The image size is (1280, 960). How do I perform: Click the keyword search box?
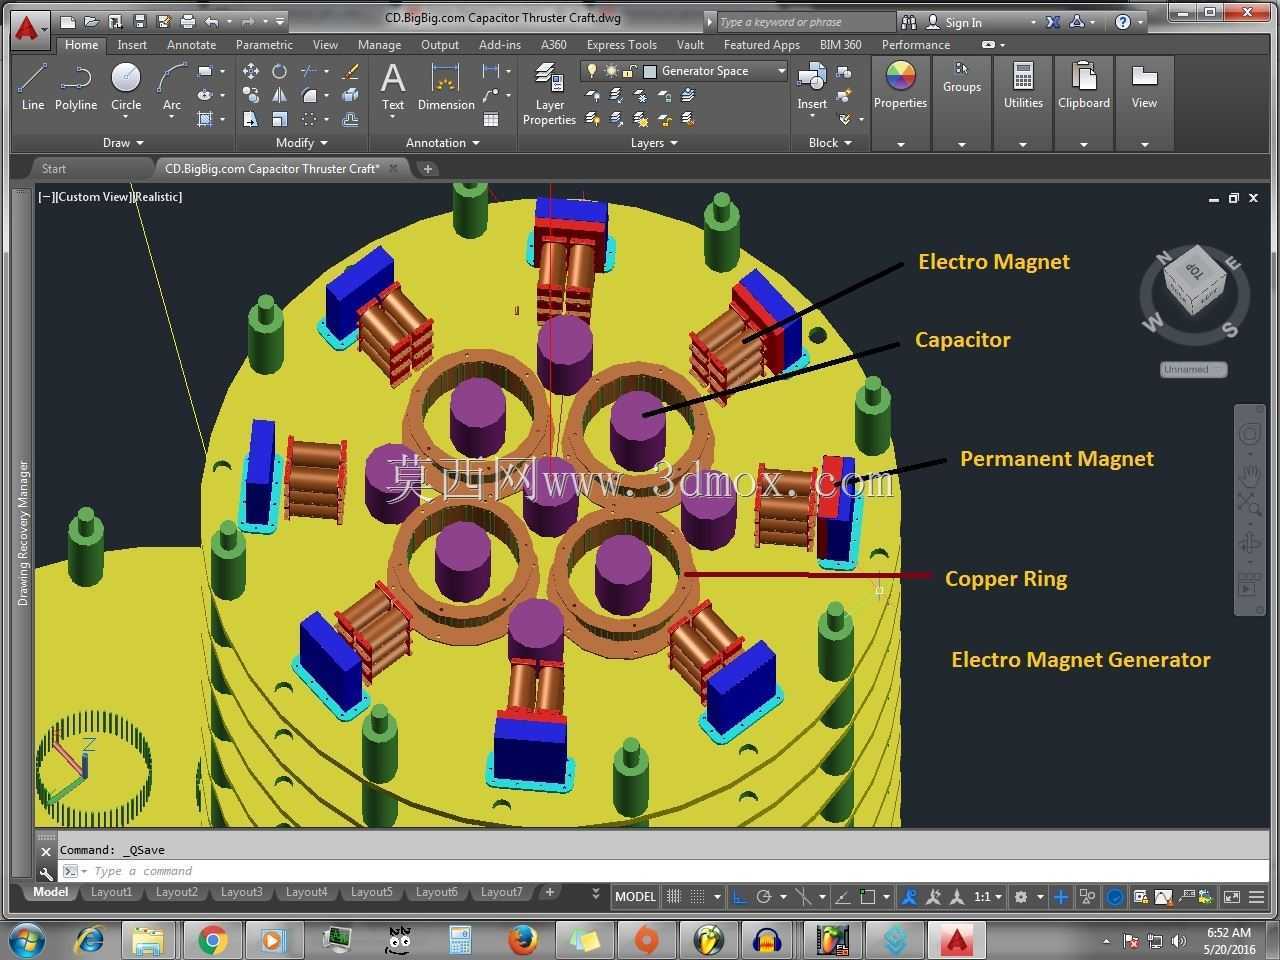coord(806,22)
